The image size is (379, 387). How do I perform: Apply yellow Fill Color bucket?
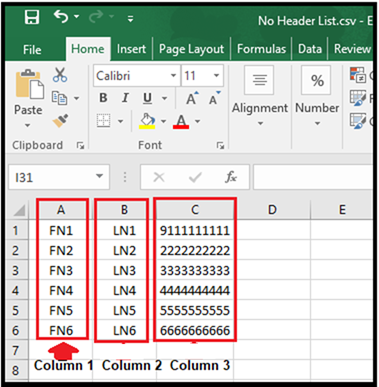tap(147, 121)
